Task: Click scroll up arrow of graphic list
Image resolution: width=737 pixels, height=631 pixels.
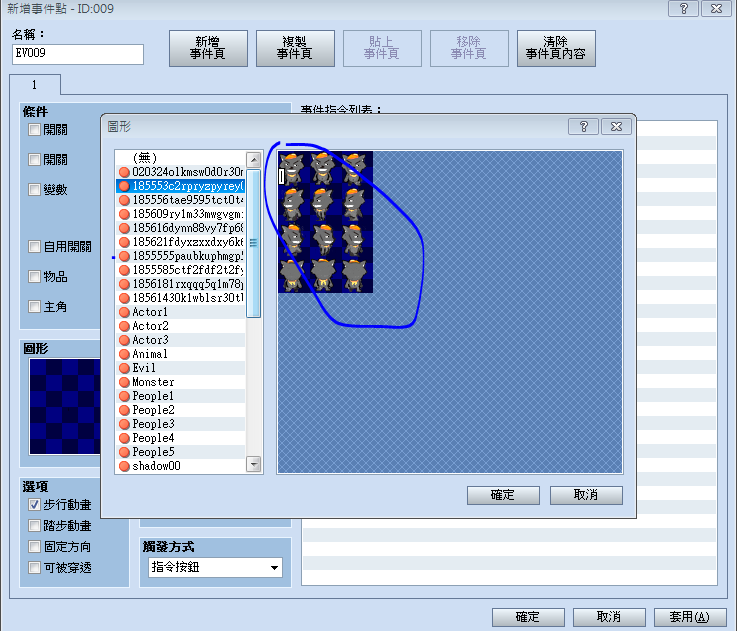Action: click(254, 160)
